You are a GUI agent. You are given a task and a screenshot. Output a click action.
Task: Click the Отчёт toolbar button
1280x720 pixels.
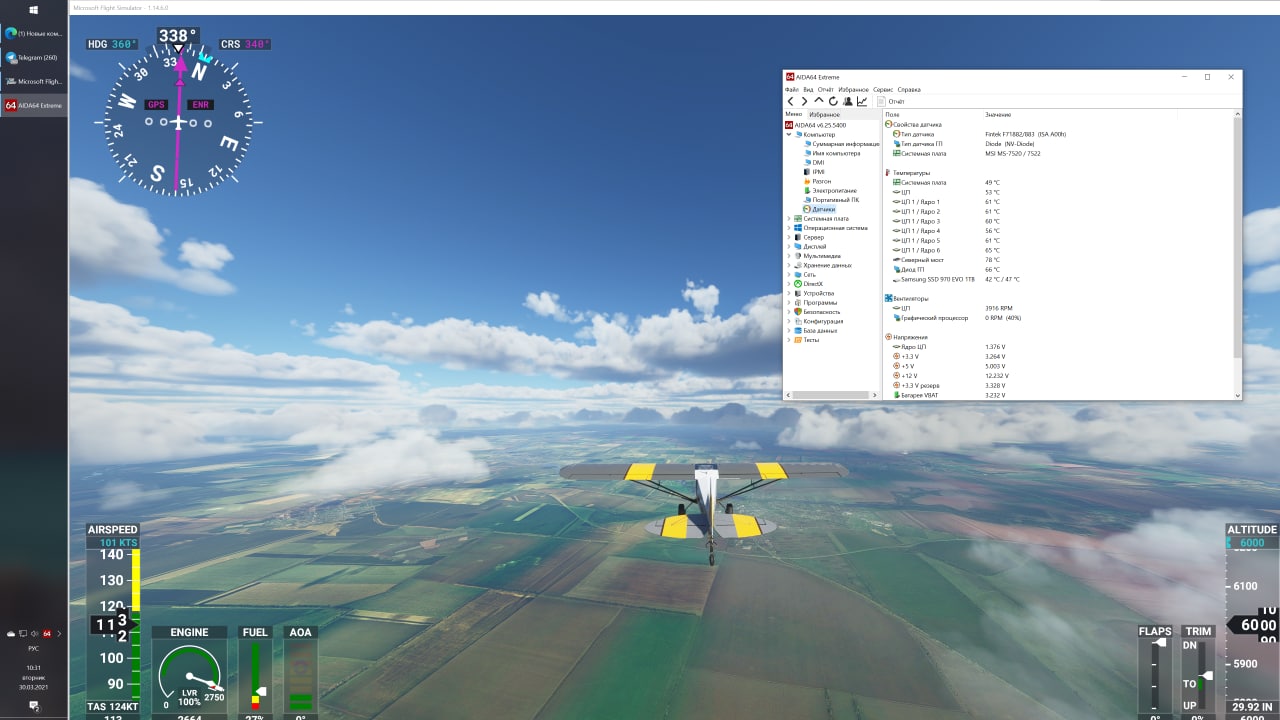click(891, 101)
